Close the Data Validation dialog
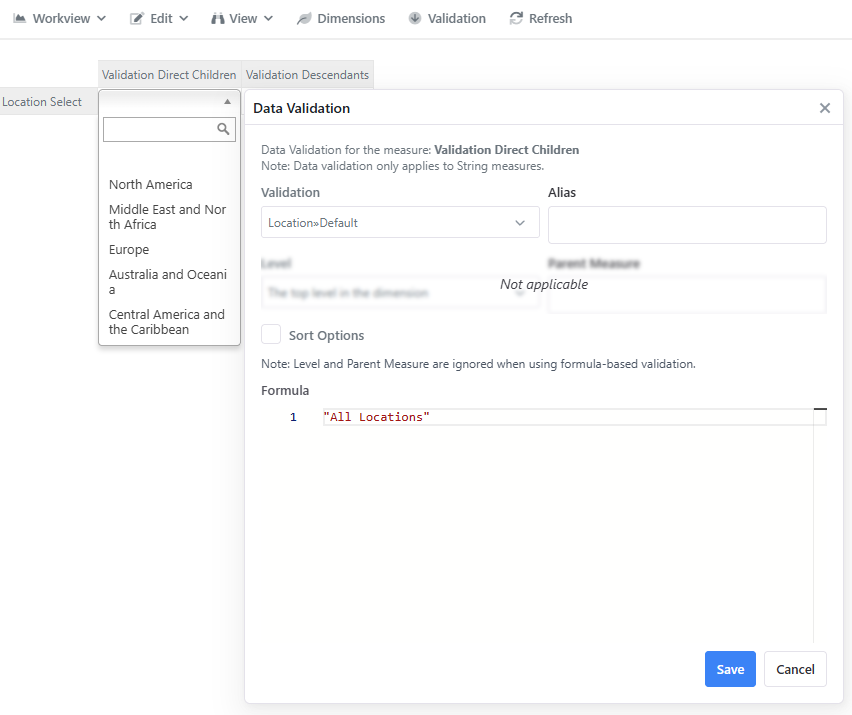 click(825, 108)
